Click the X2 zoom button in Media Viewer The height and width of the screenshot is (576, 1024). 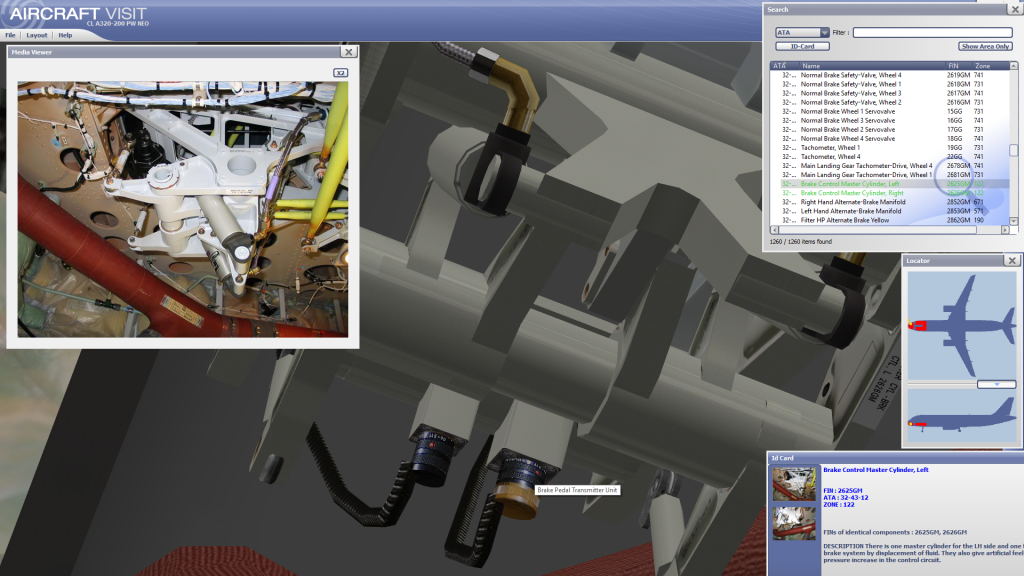tap(340, 72)
